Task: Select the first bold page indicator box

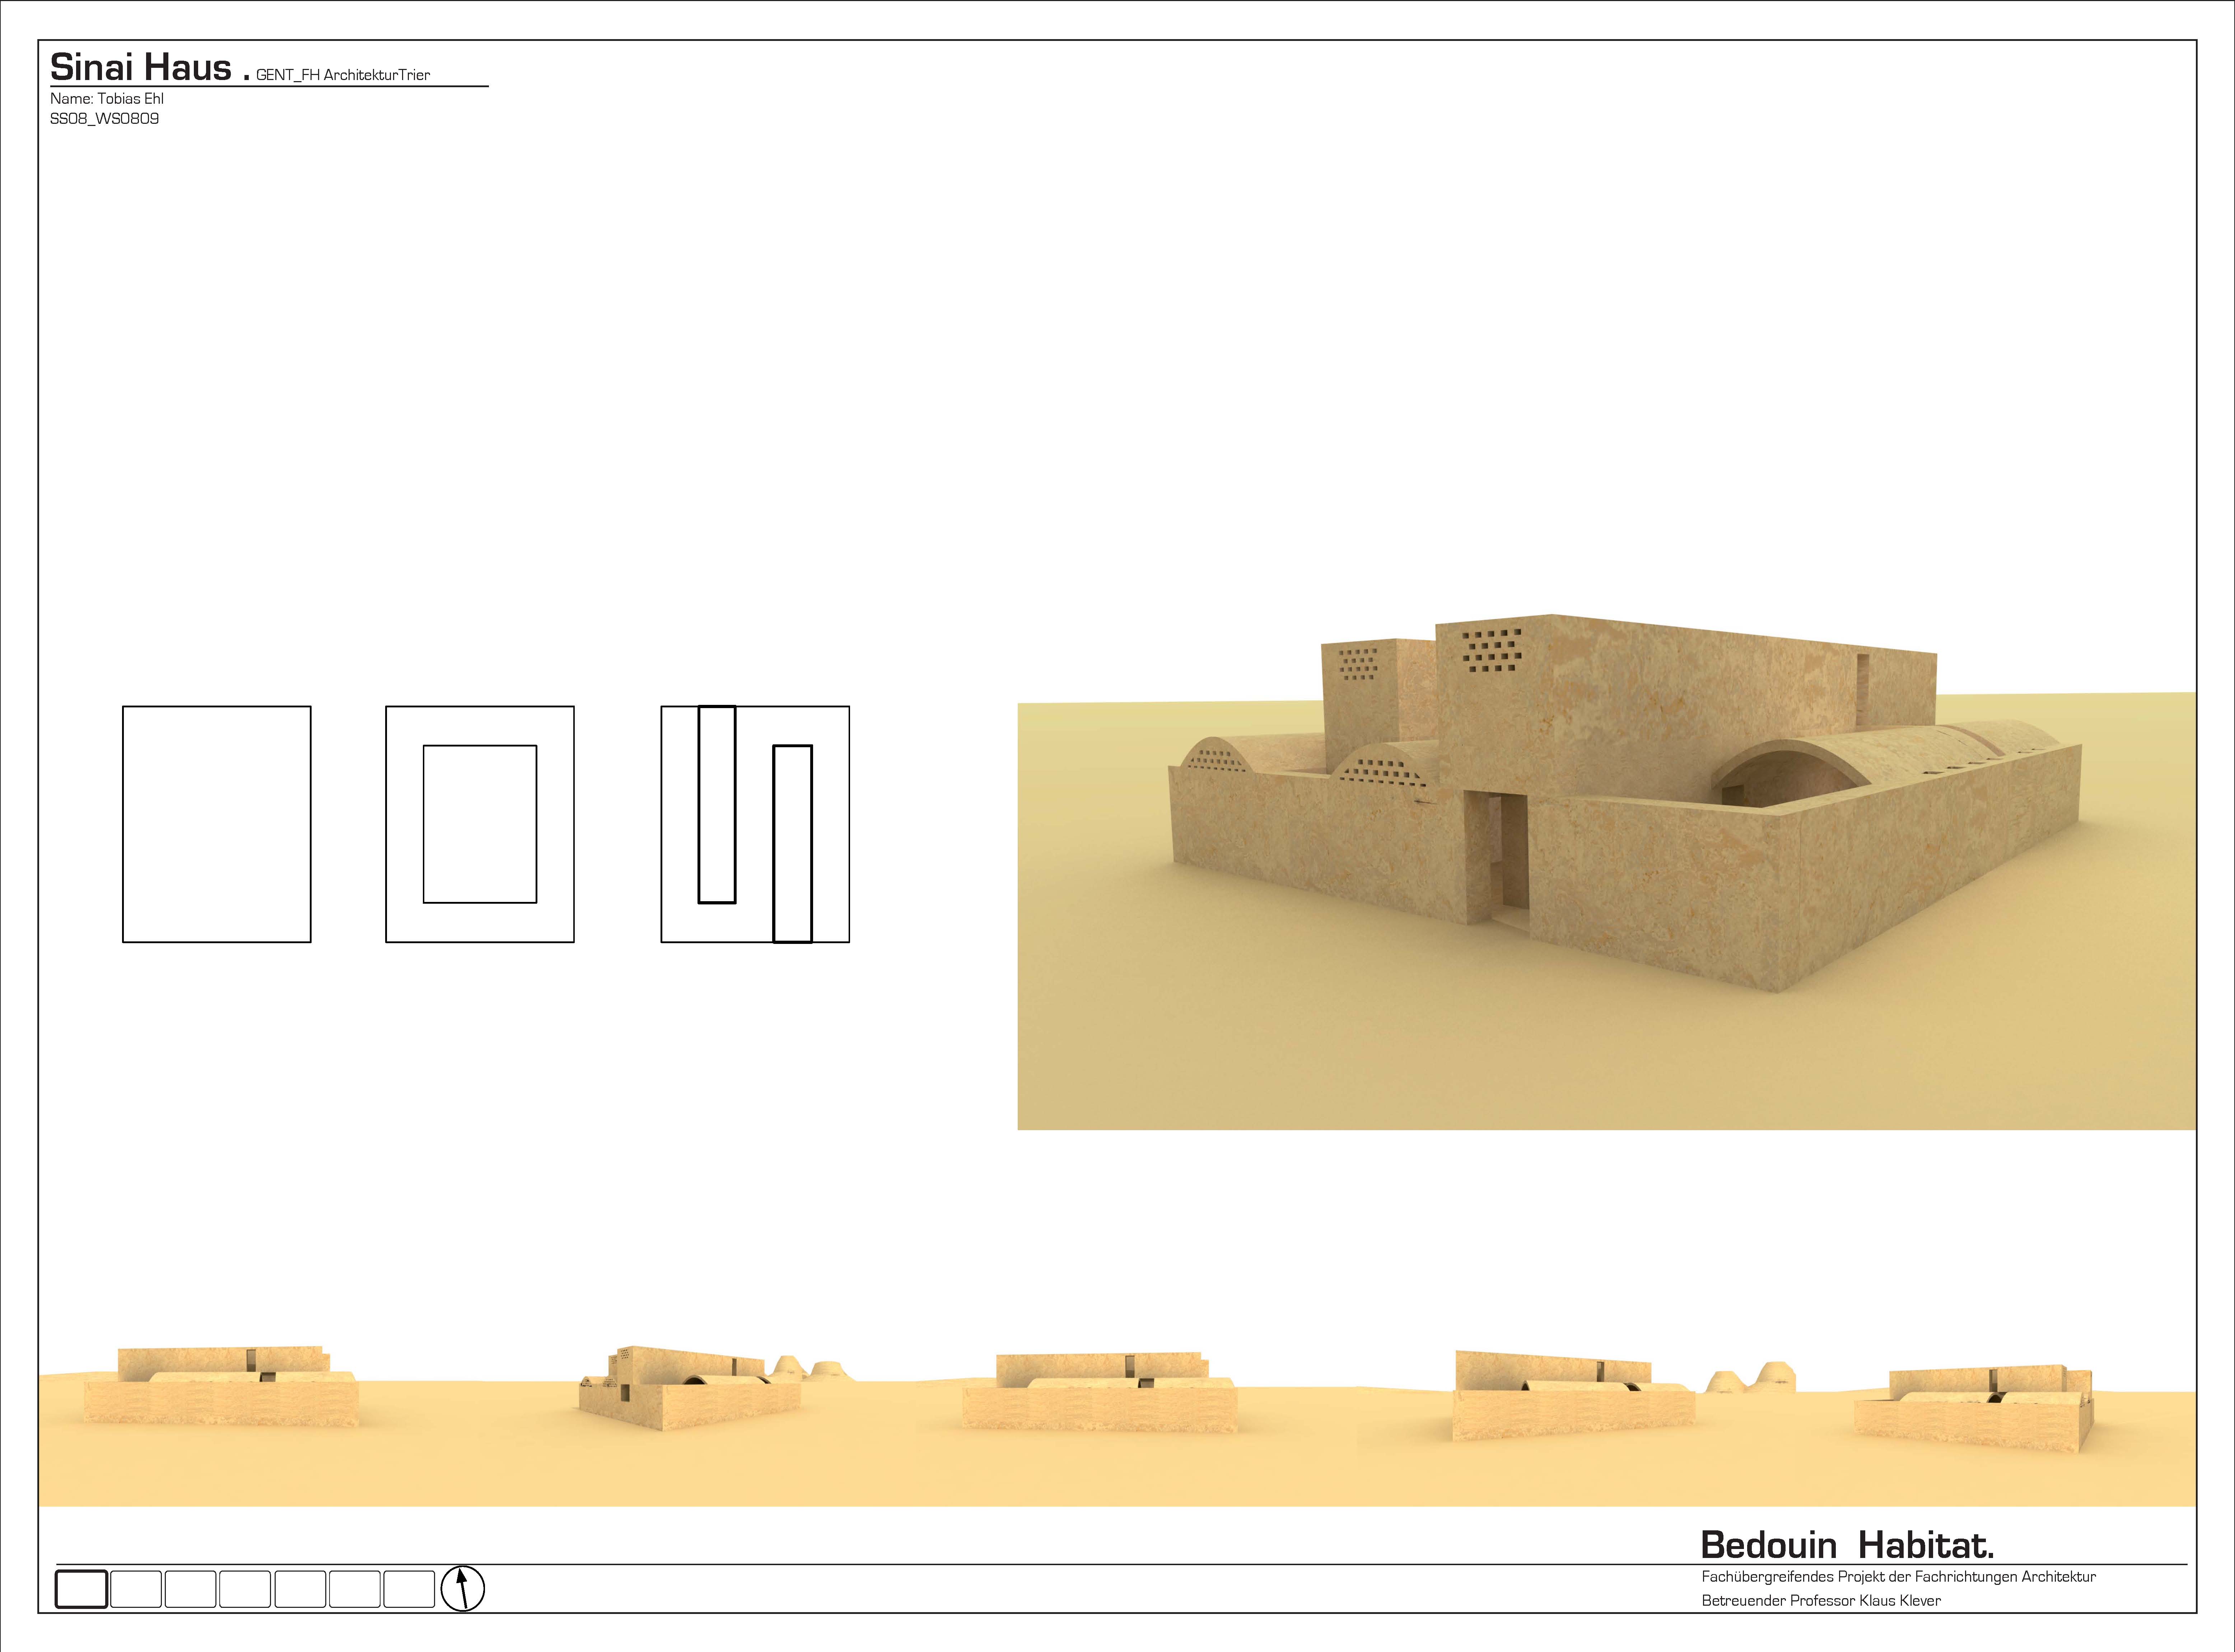Action: coord(81,1589)
